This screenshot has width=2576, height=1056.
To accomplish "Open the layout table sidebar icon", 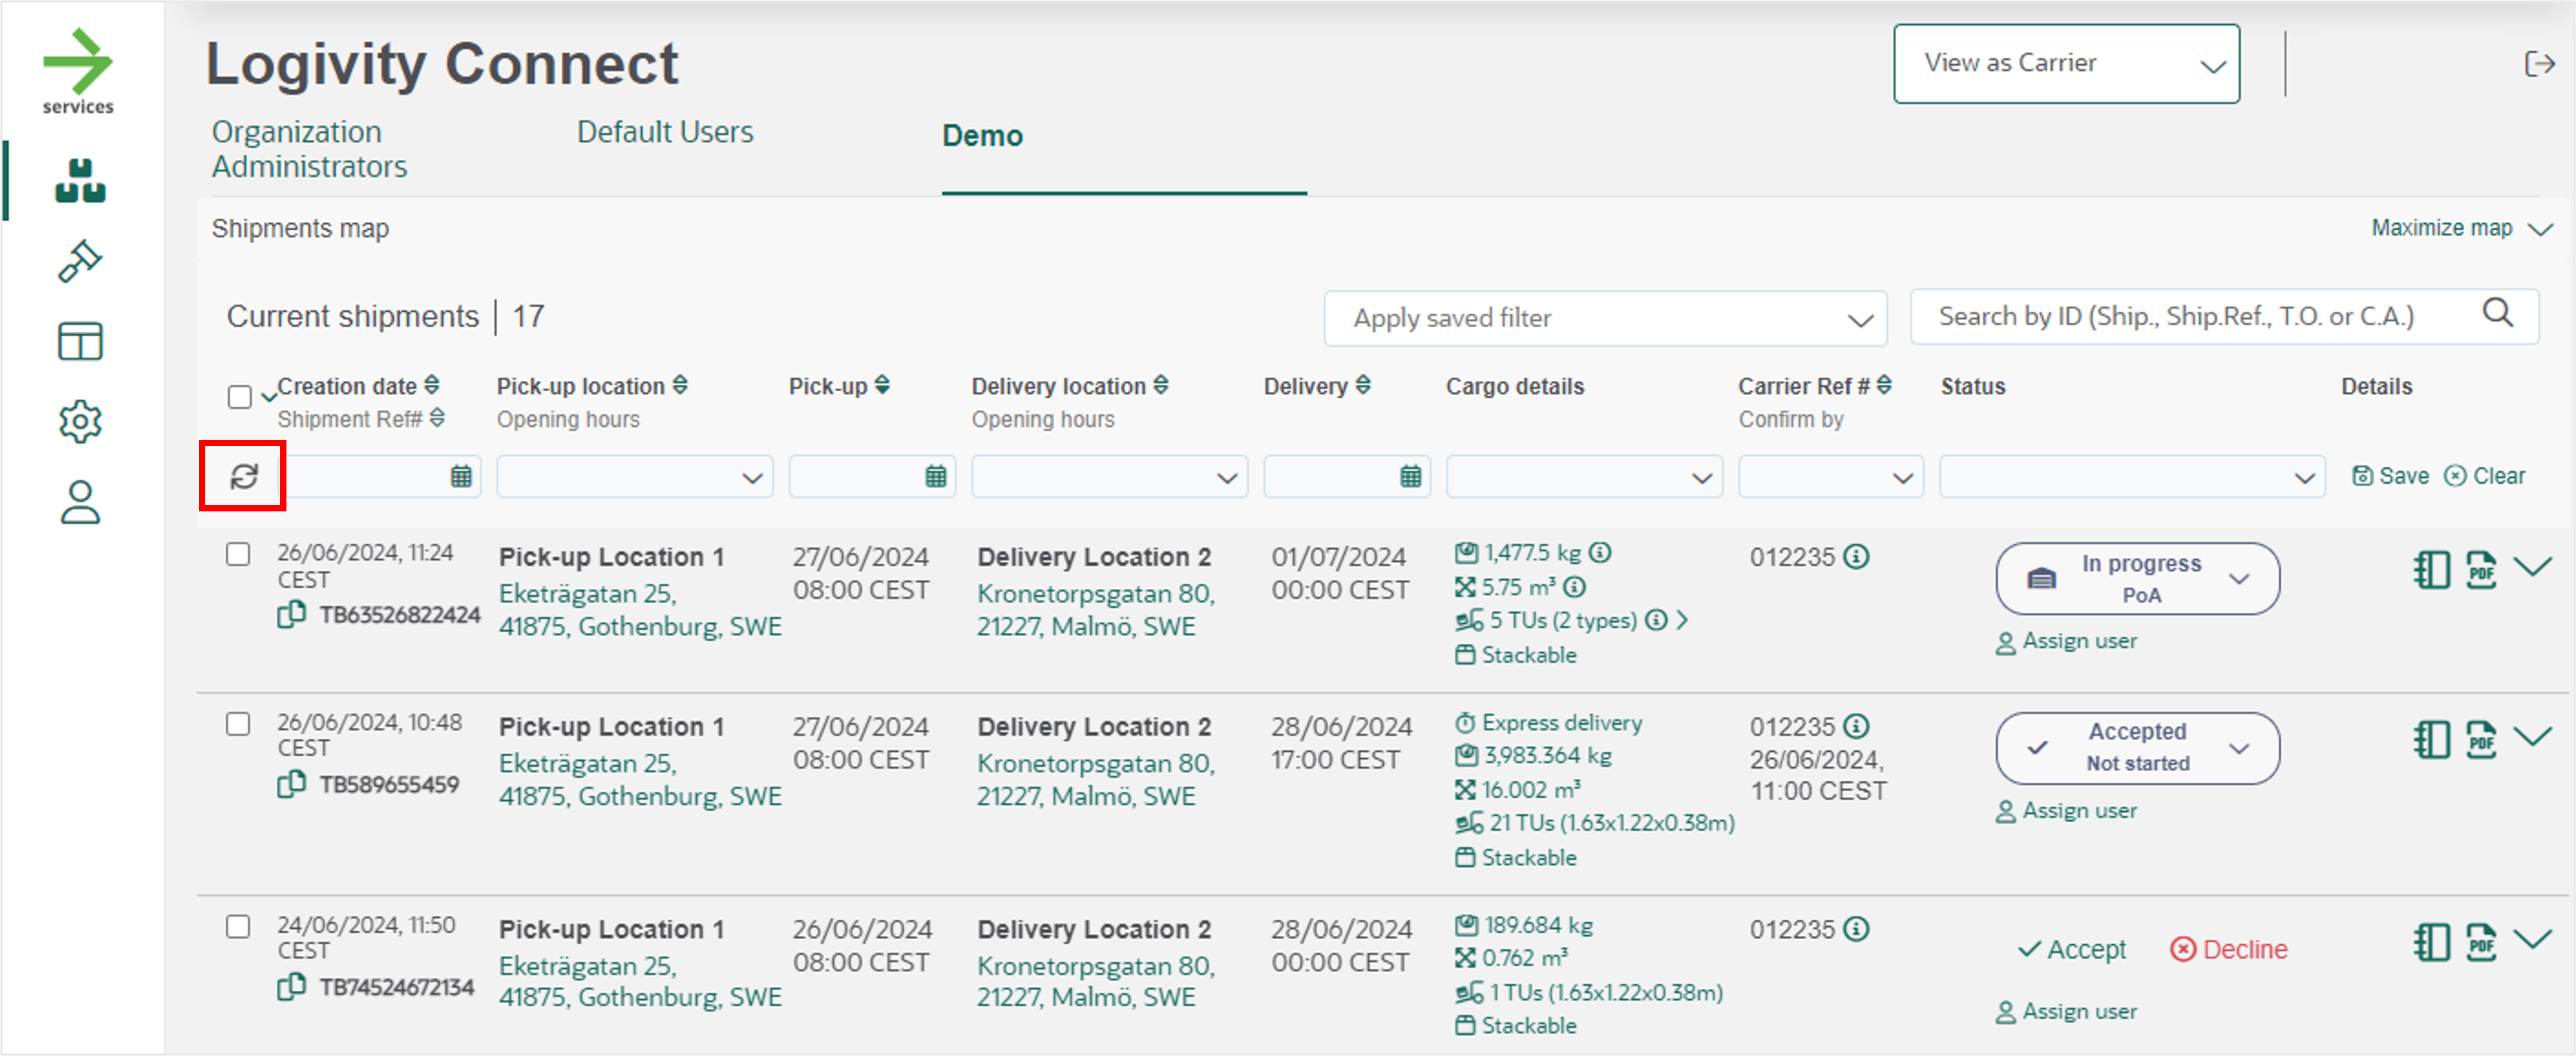I will tap(80, 342).
